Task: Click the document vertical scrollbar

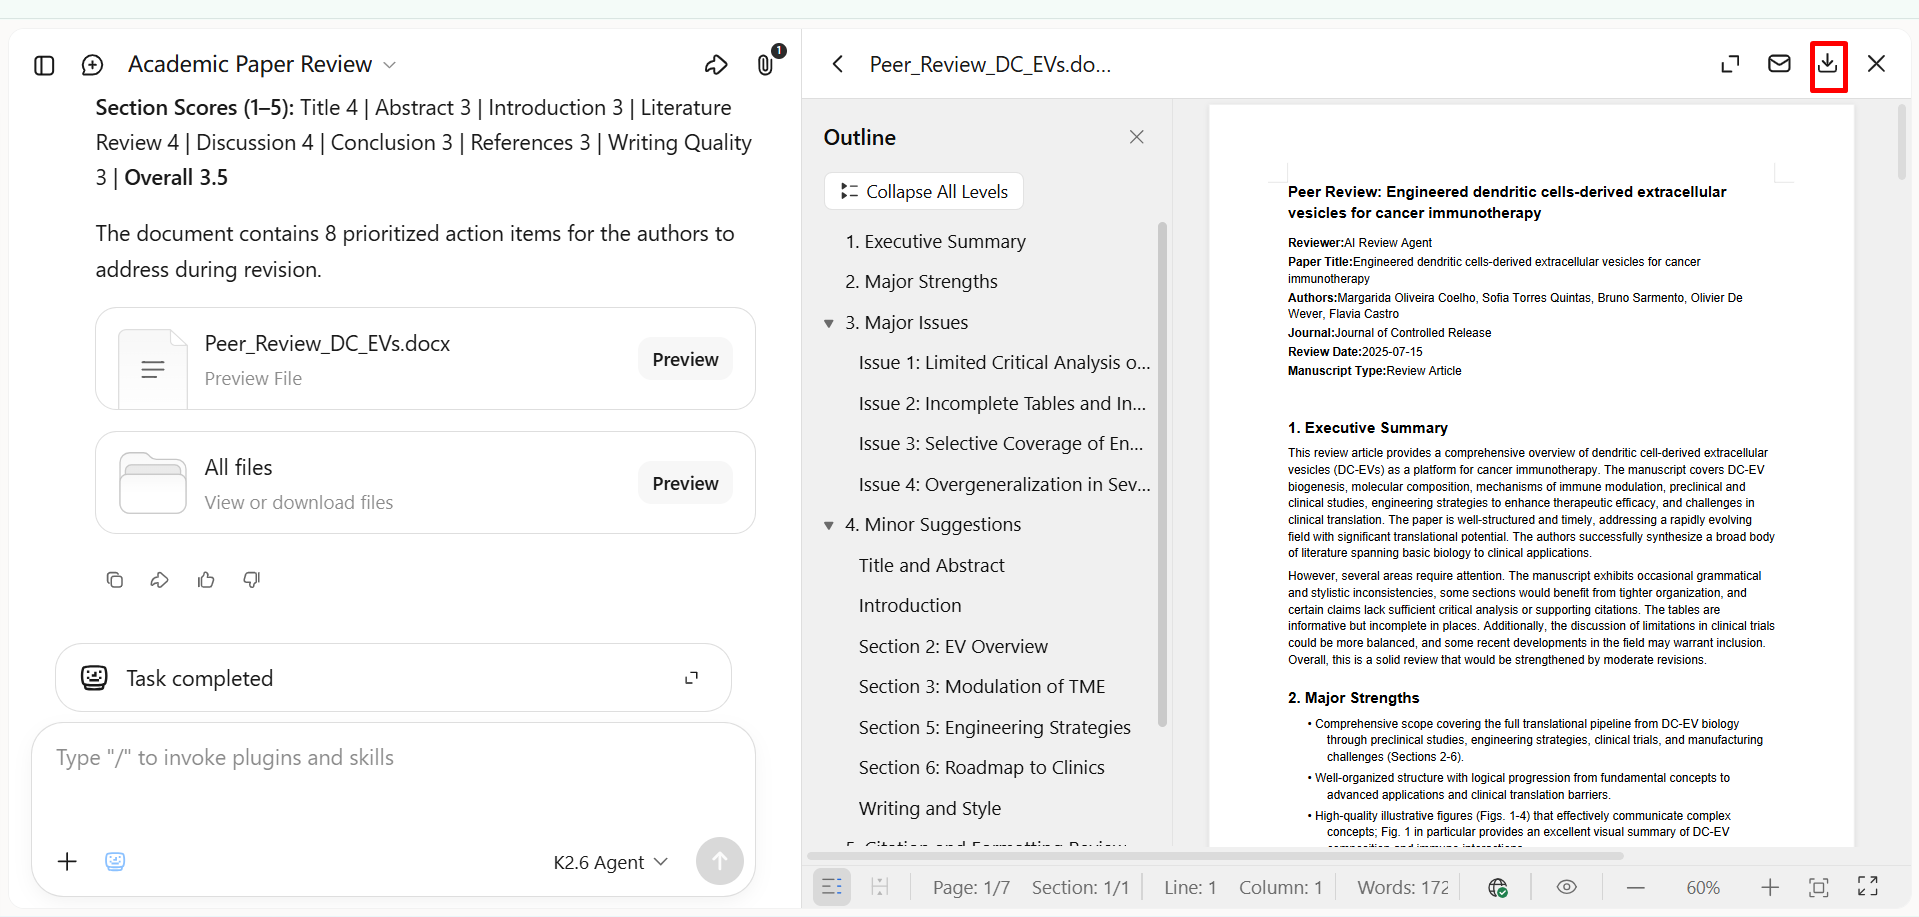Action: coord(1902,142)
